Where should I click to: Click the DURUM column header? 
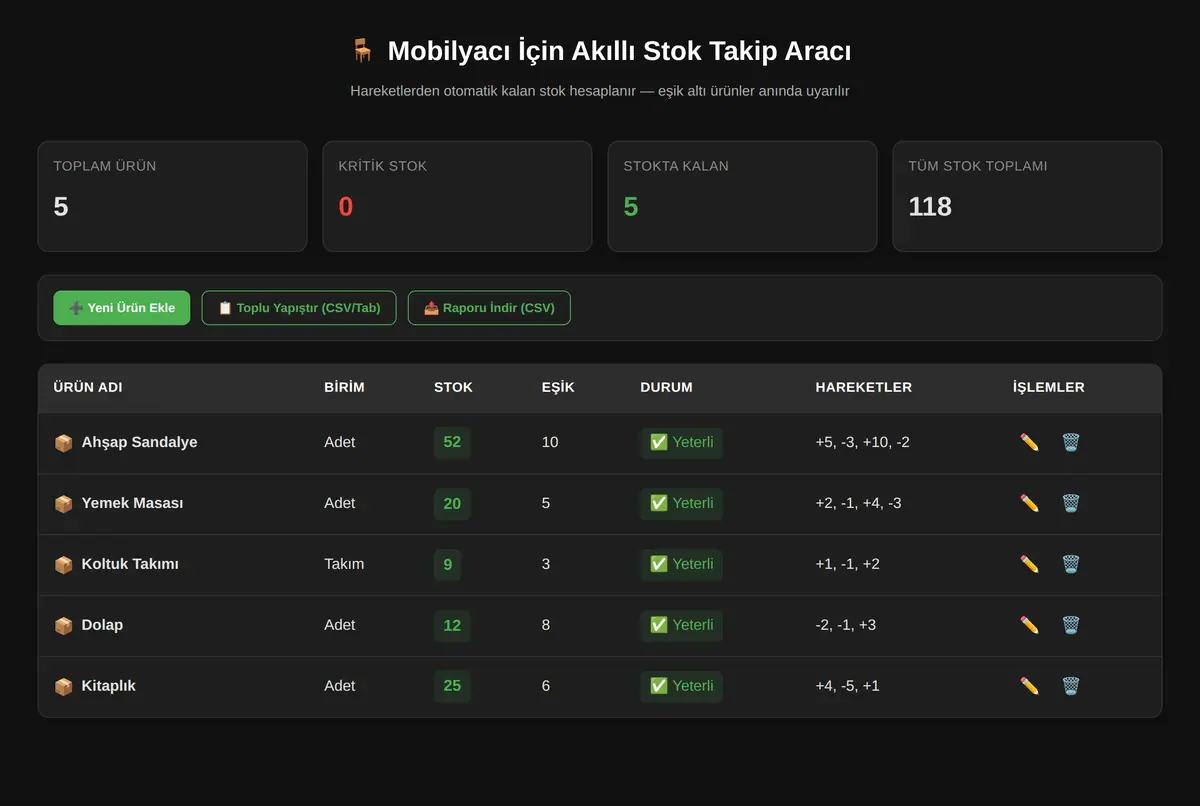(666, 387)
